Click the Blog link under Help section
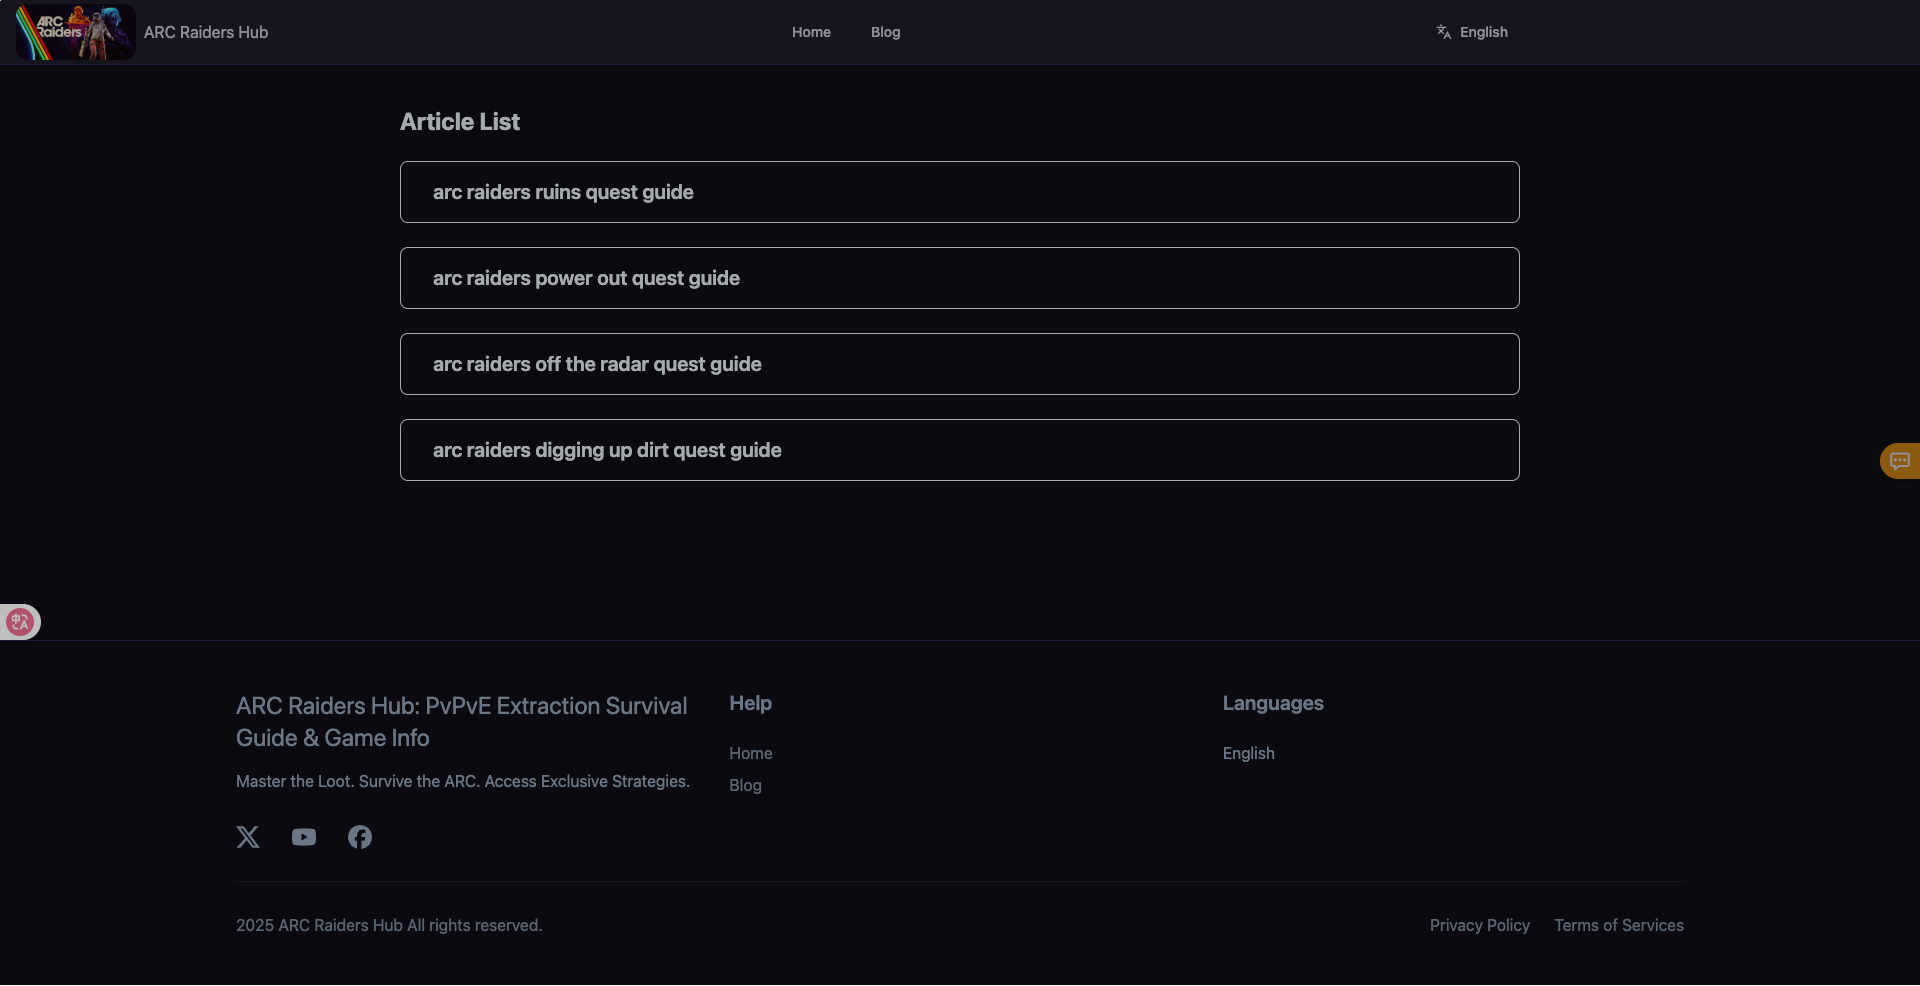 (745, 785)
